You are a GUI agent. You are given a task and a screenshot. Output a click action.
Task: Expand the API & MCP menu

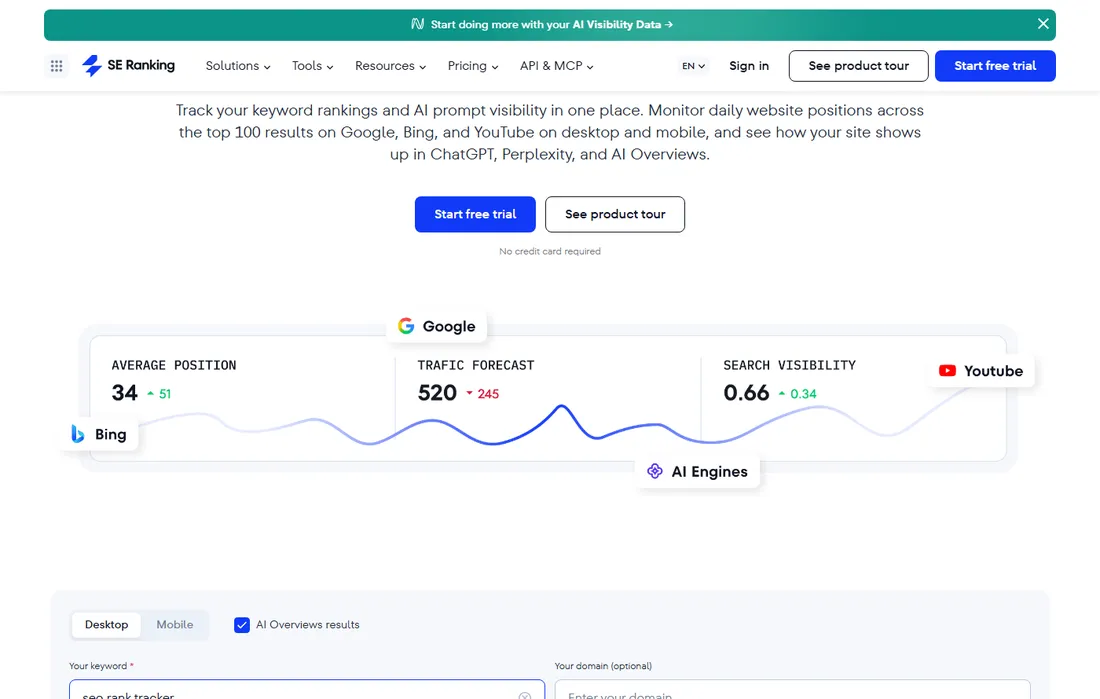556,66
